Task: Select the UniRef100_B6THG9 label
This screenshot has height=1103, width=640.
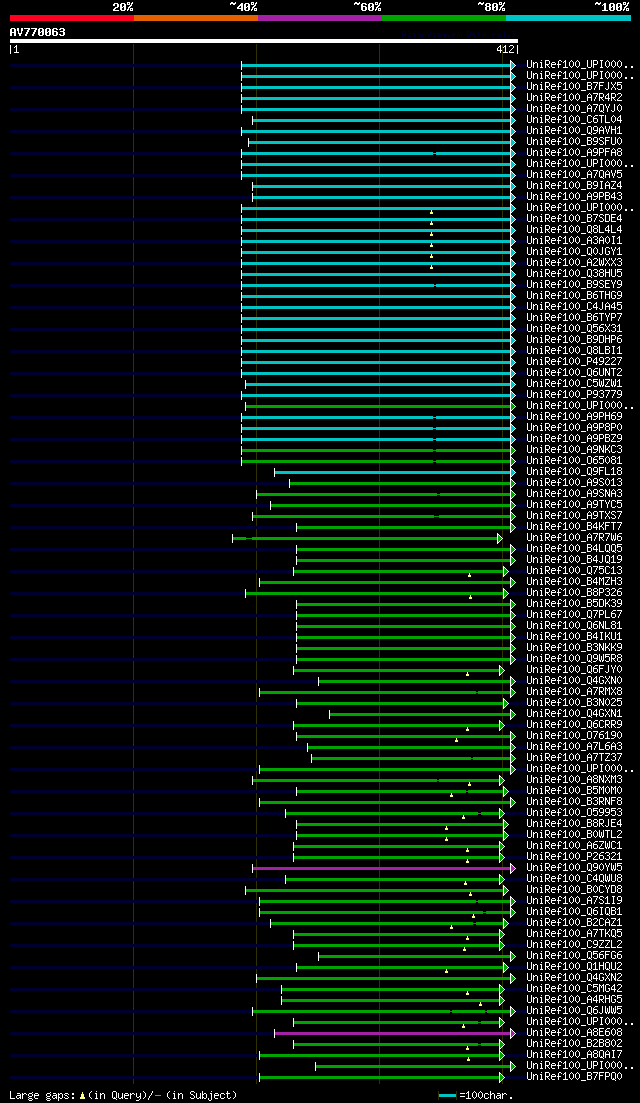Action: pyautogui.click(x=574, y=295)
